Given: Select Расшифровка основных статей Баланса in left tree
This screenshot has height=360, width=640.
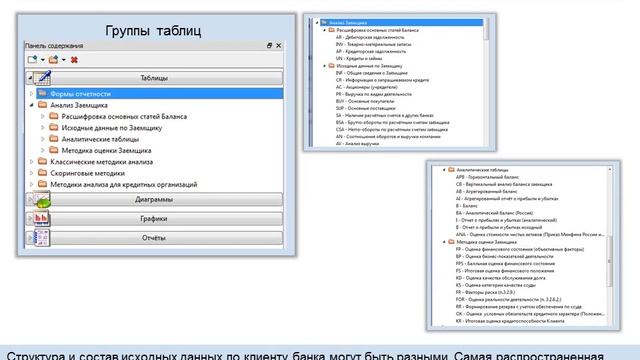Looking at the screenshot, I should pyautogui.click(x=124, y=116).
